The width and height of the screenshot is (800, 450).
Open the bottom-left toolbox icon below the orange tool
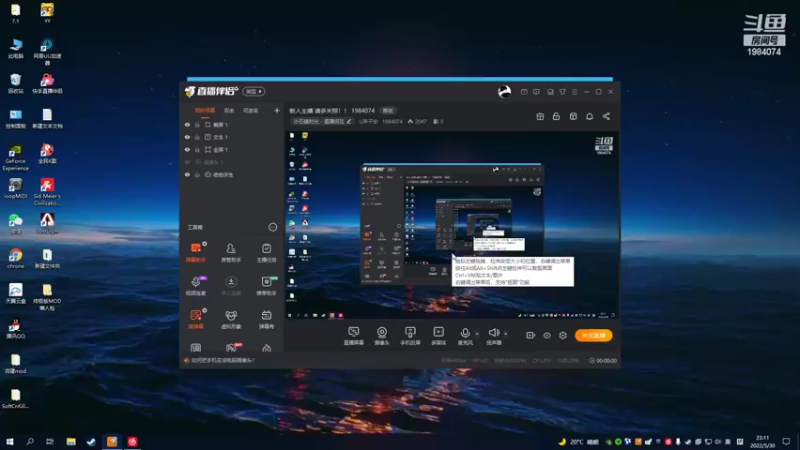(196, 348)
